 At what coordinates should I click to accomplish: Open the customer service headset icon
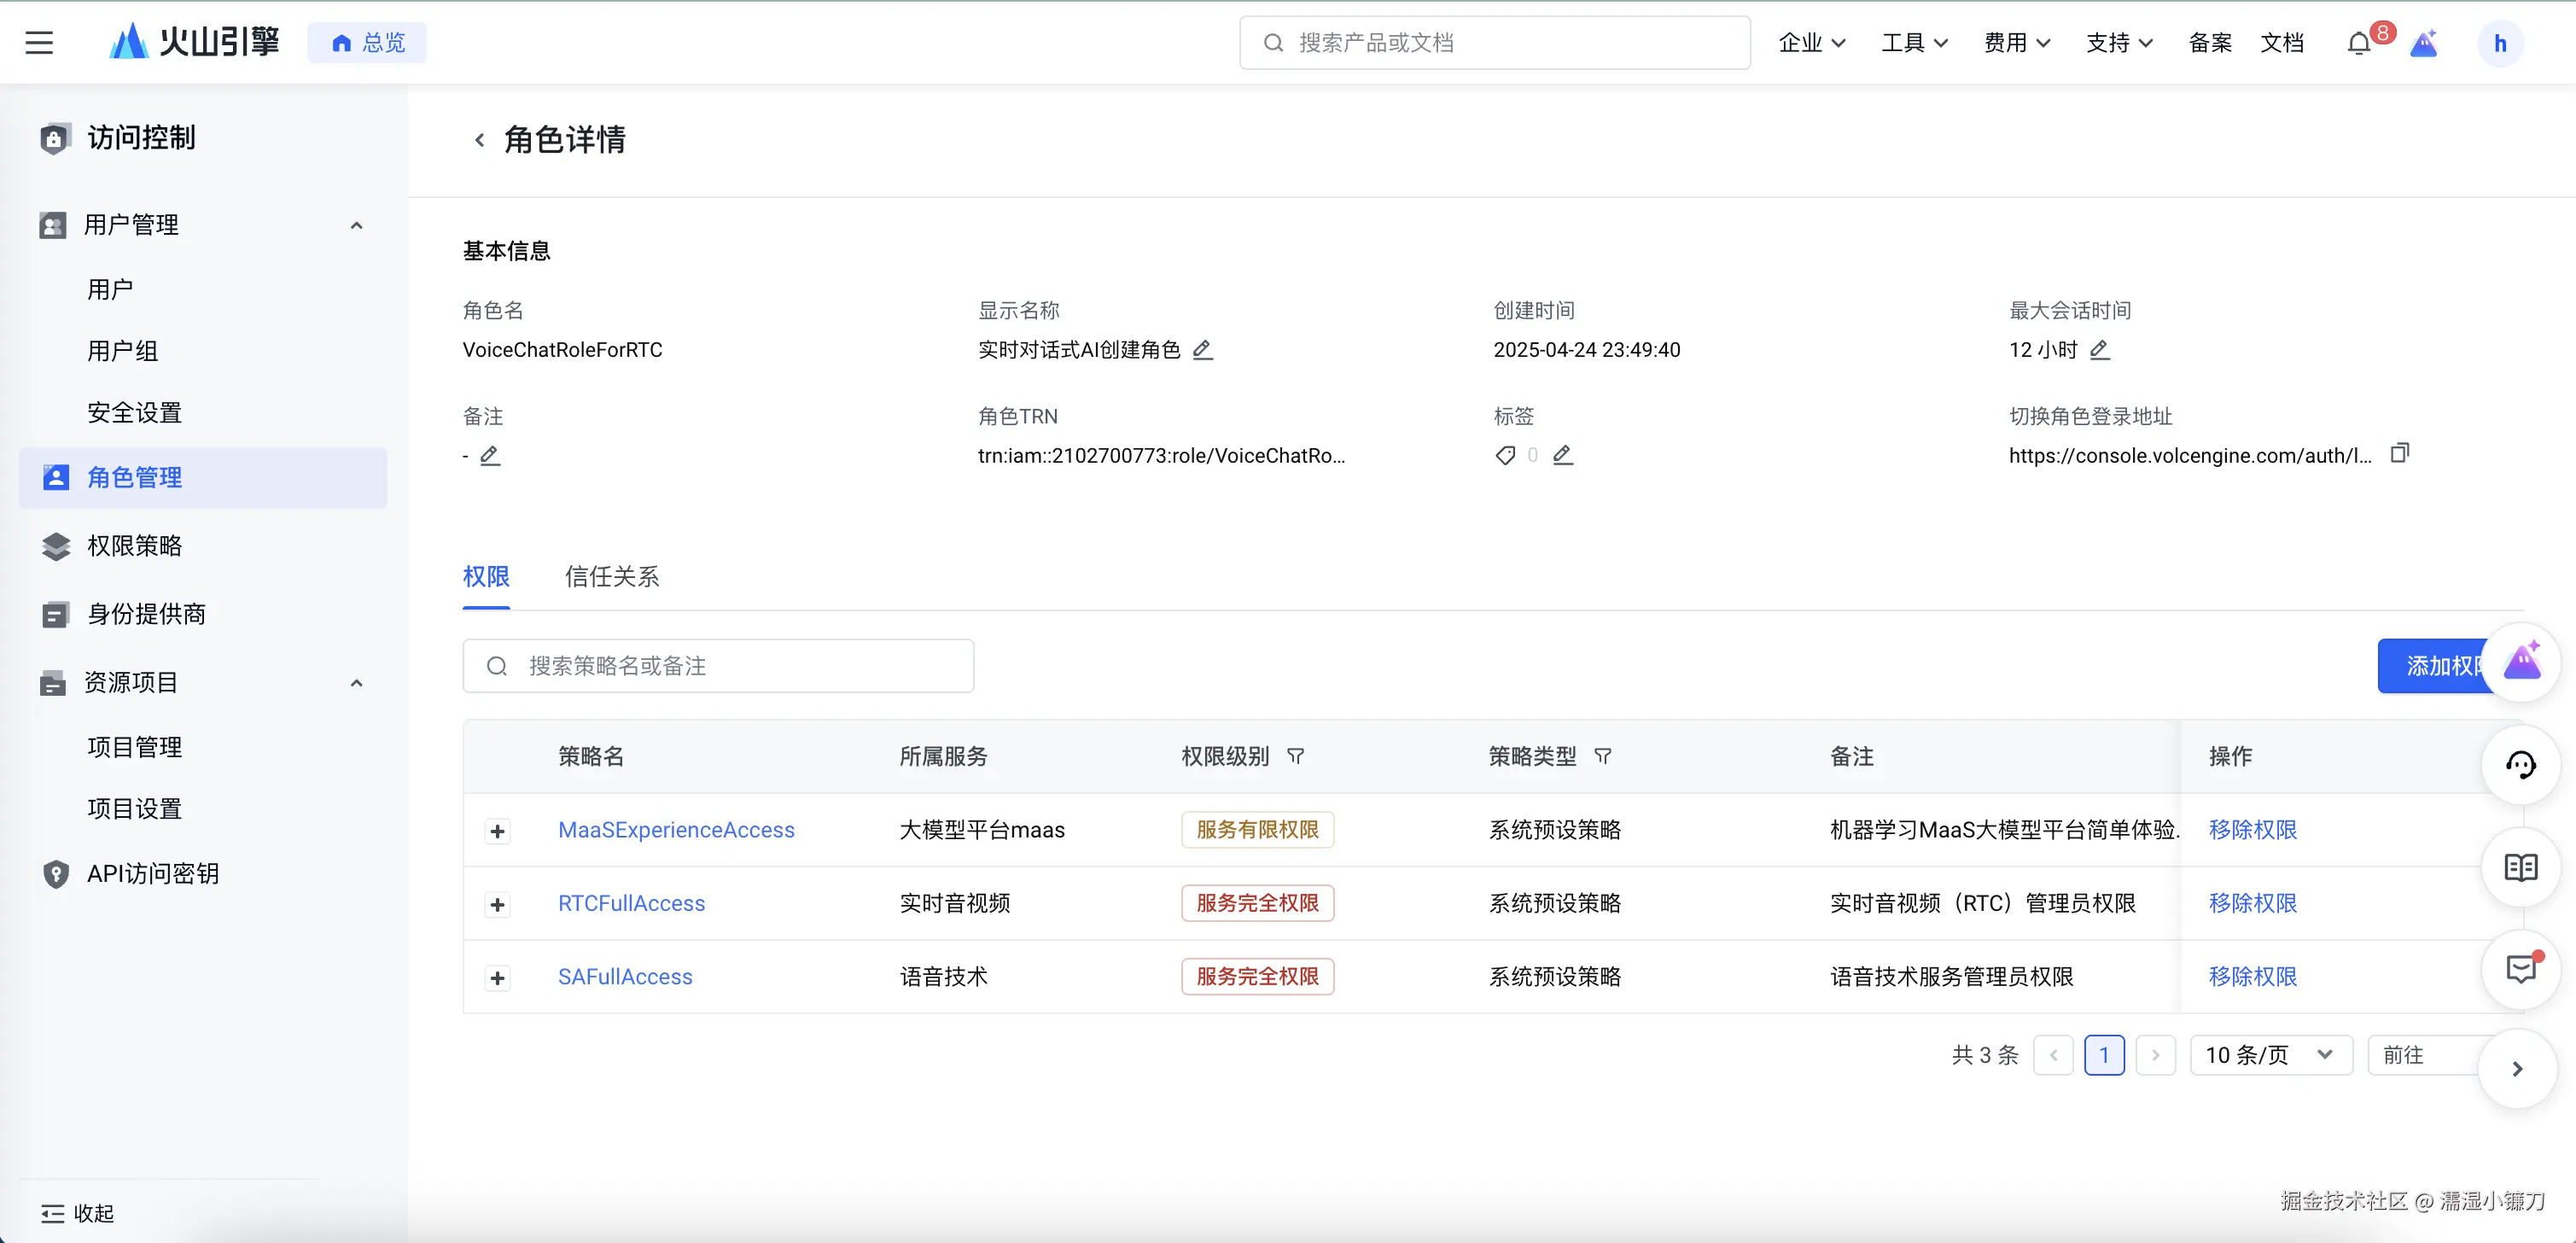[x=2520, y=766]
